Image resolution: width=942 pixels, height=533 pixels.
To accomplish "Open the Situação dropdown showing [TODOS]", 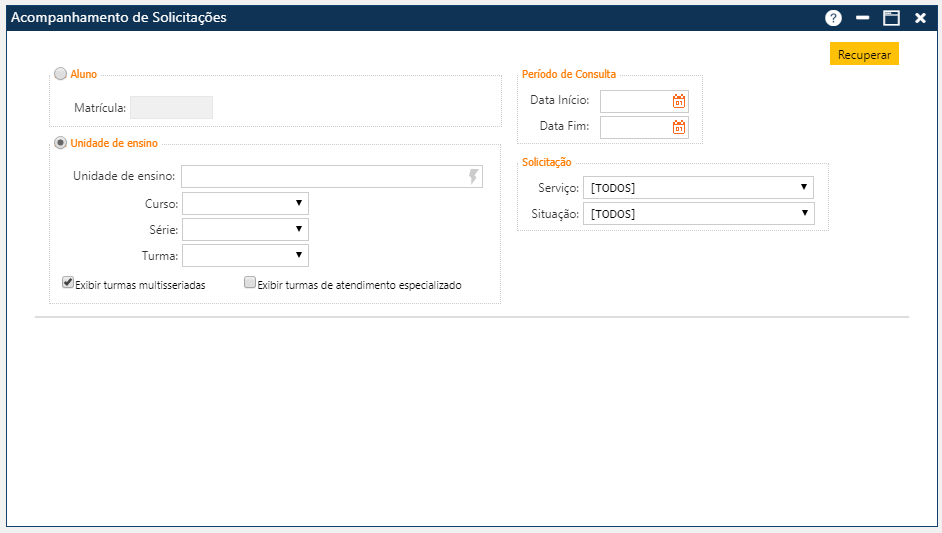I will coord(698,213).
